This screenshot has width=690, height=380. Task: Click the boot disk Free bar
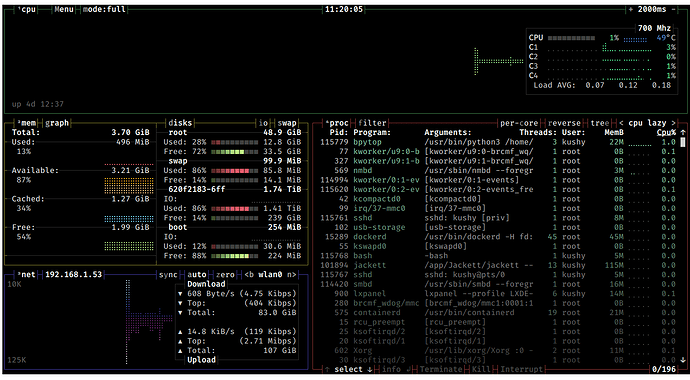pos(235,256)
